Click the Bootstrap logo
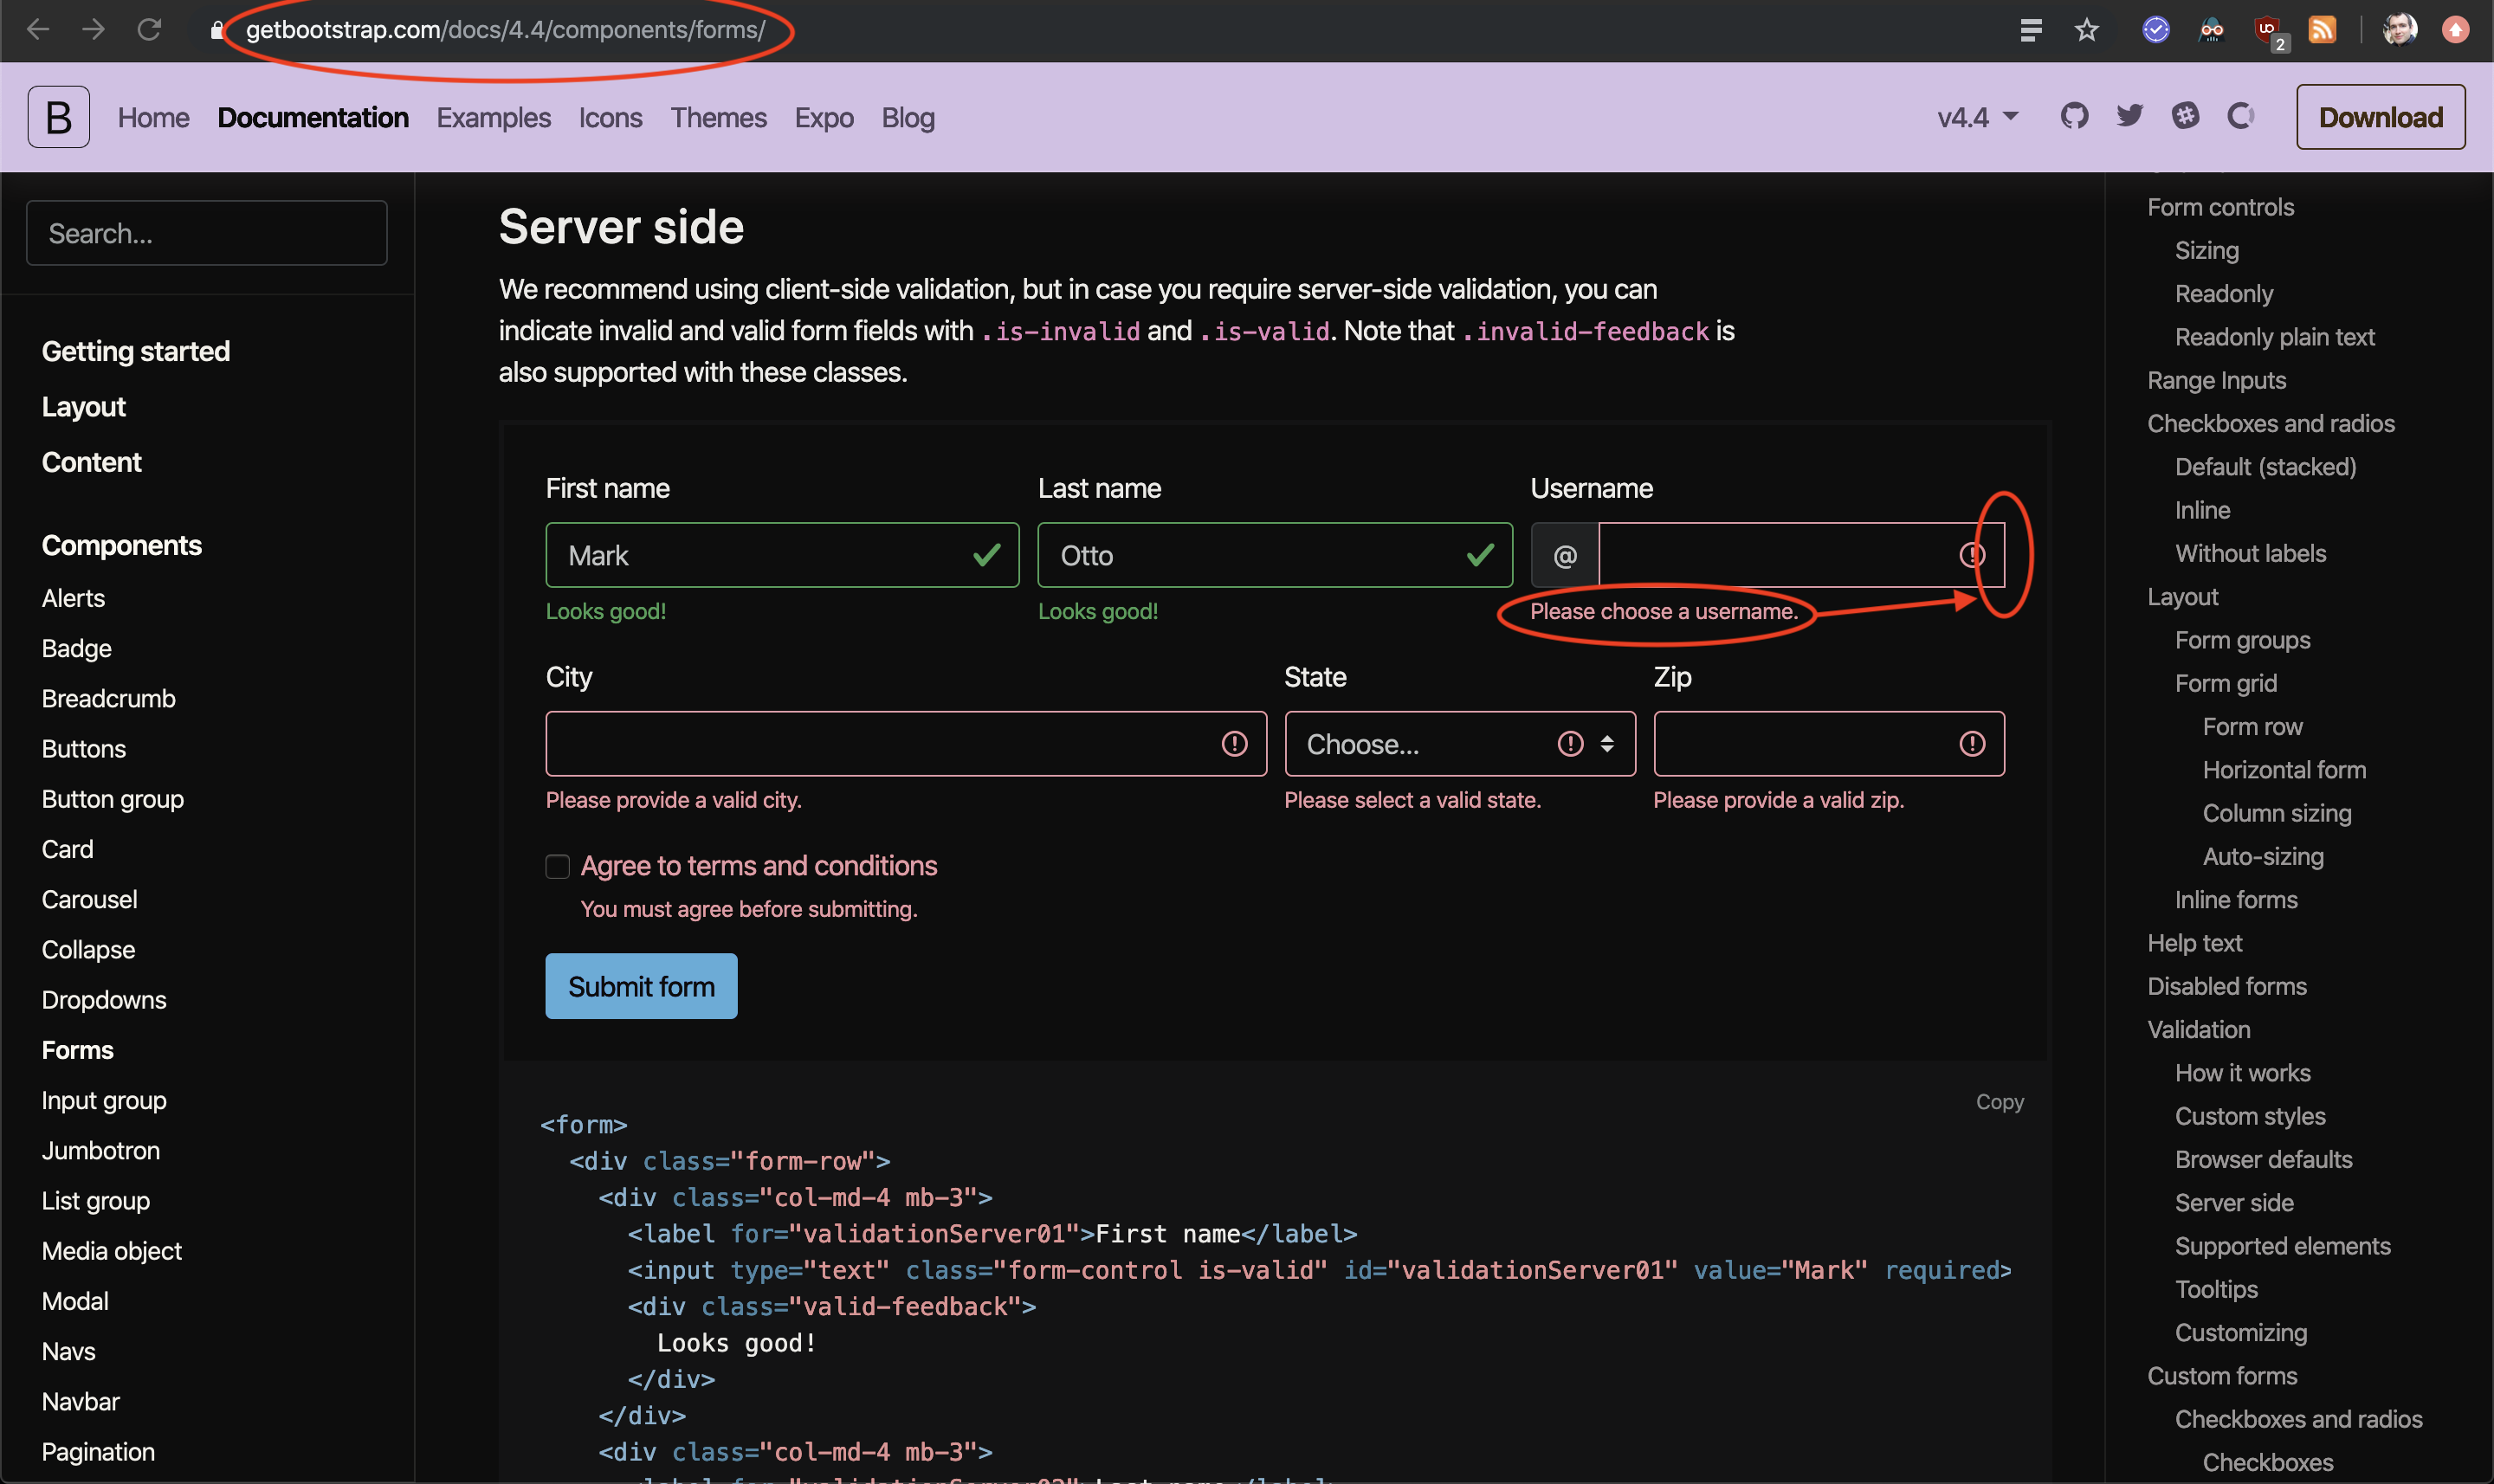Viewport: 2494px width, 1484px height. [x=58, y=117]
